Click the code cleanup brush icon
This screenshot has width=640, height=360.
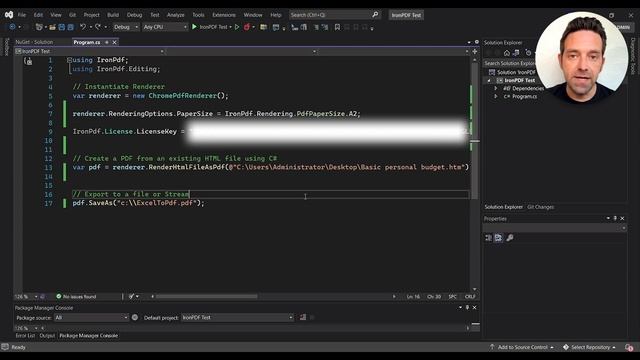click(131, 296)
